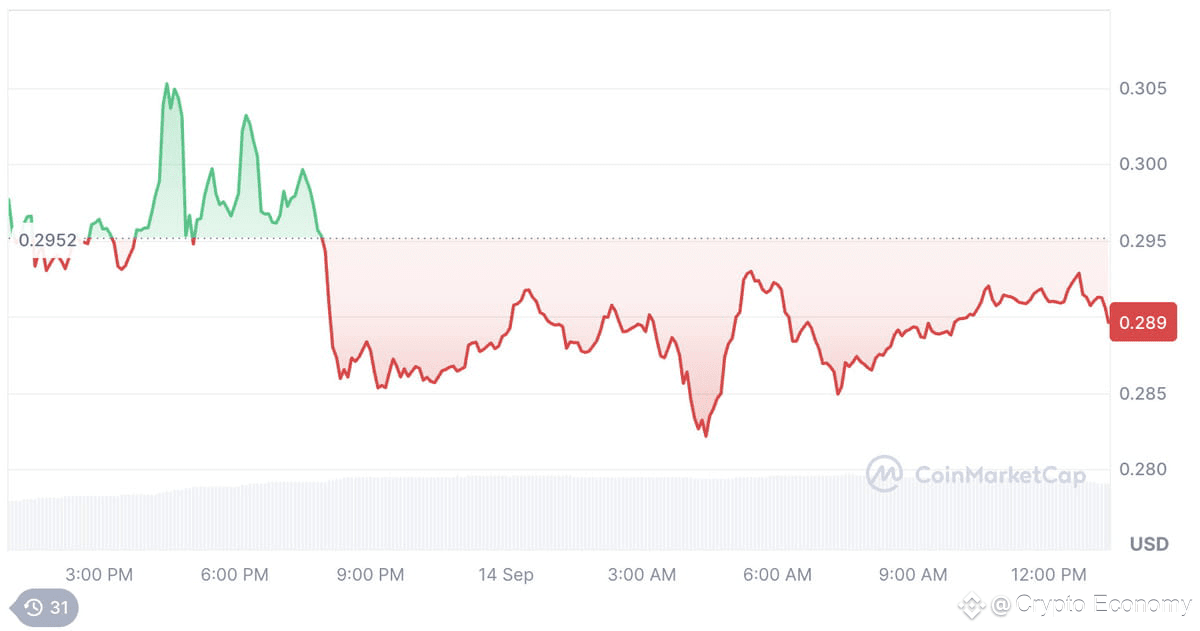Click the 31 history badge button
The height and width of the screenshot is (631, 1200).
[x=44, y=607]
